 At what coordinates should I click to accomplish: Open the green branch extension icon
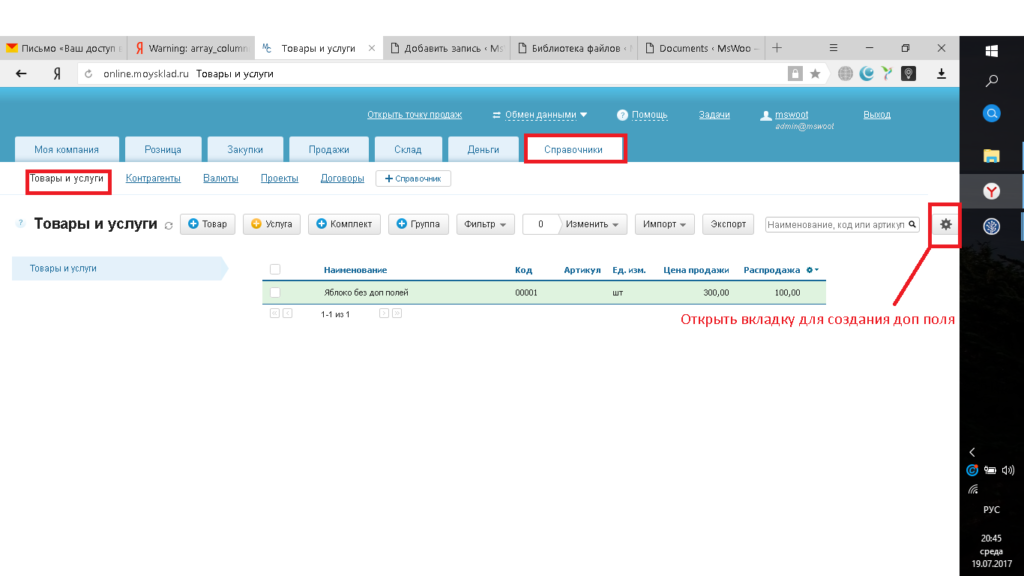887,74
